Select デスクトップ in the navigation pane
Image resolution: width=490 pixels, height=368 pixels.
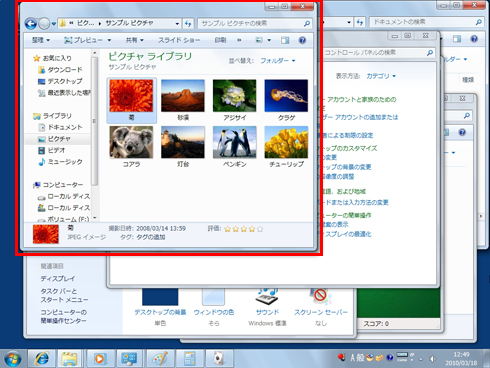(x=60, y=81)
